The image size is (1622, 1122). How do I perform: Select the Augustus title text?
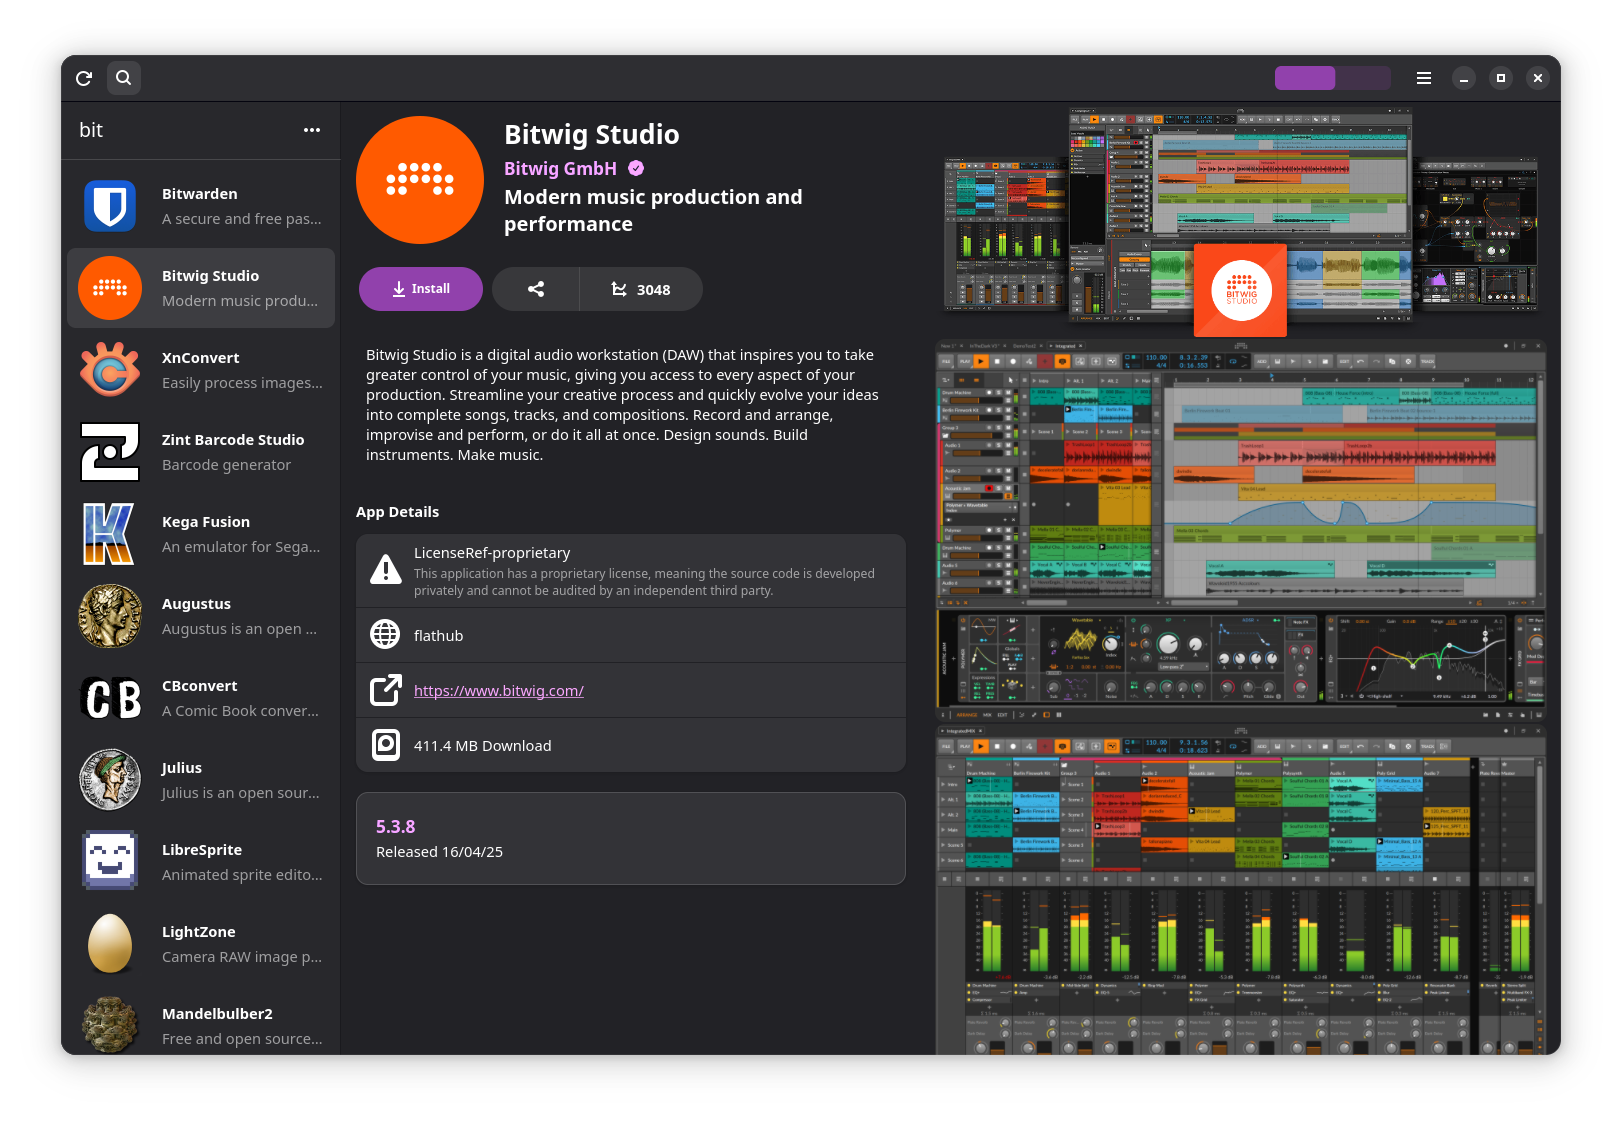(x=196, y=604)
